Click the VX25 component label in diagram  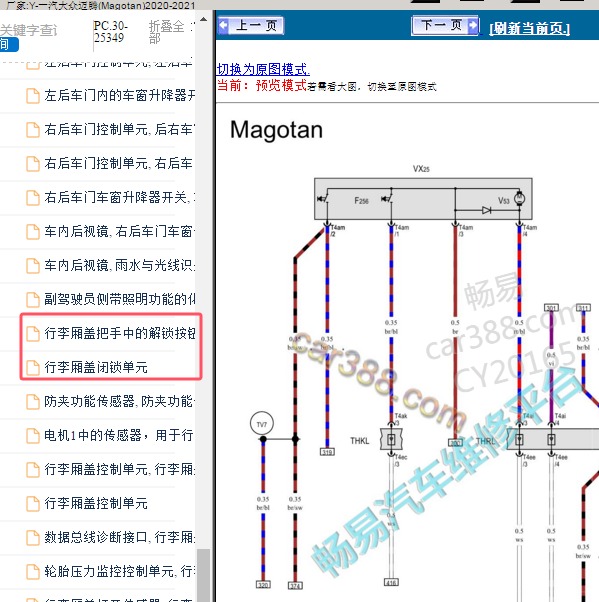(x=421, y=169)
